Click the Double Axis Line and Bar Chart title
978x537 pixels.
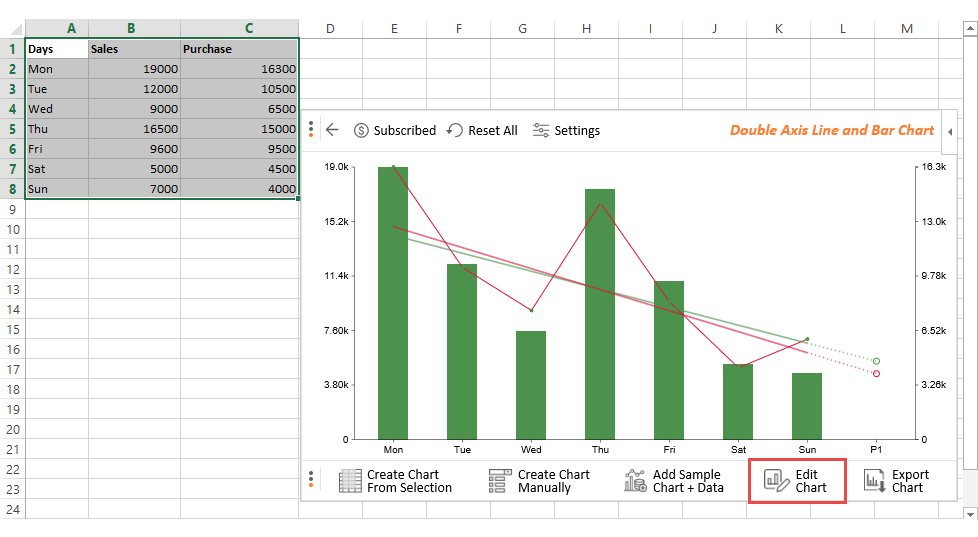[x=831, y=130]
